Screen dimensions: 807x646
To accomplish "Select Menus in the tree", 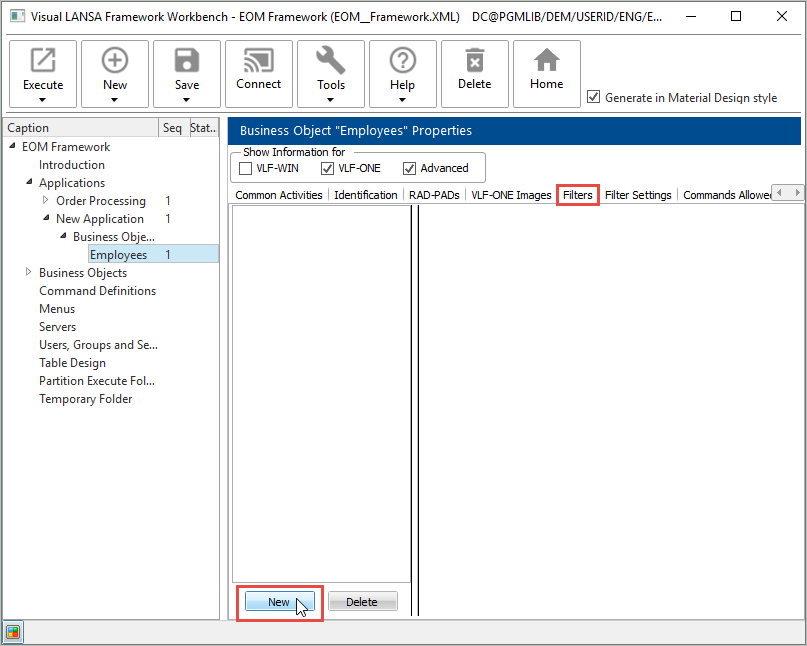I will tap(57, 309).
